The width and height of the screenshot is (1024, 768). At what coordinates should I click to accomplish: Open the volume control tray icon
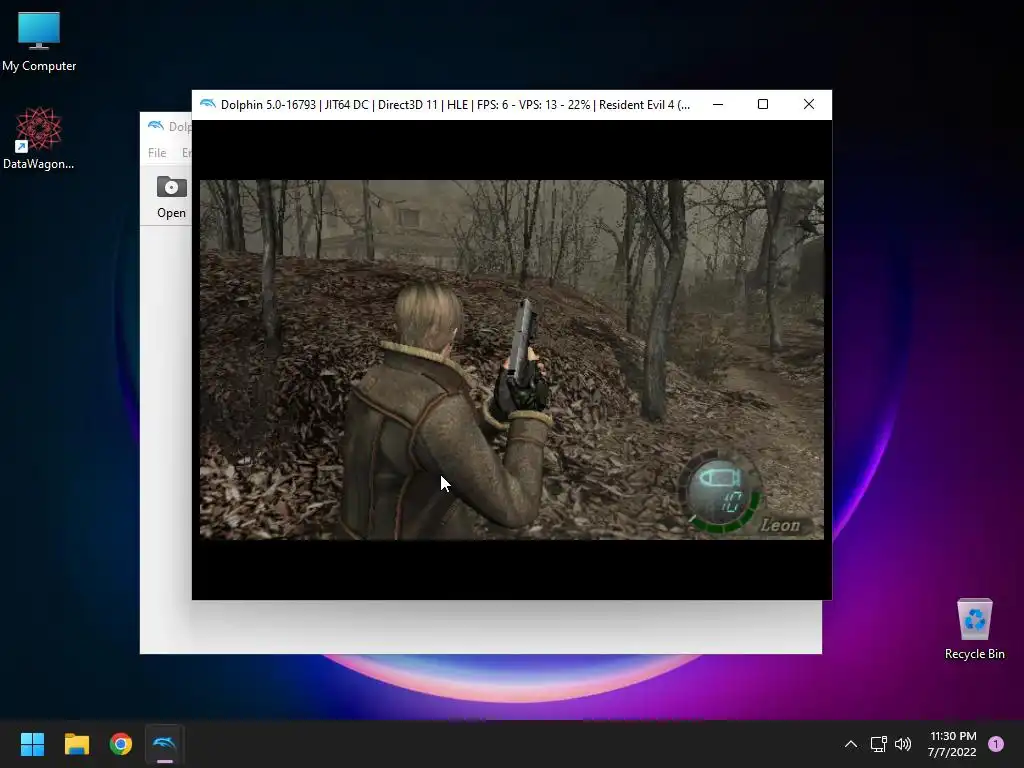(x=903, y=744)
